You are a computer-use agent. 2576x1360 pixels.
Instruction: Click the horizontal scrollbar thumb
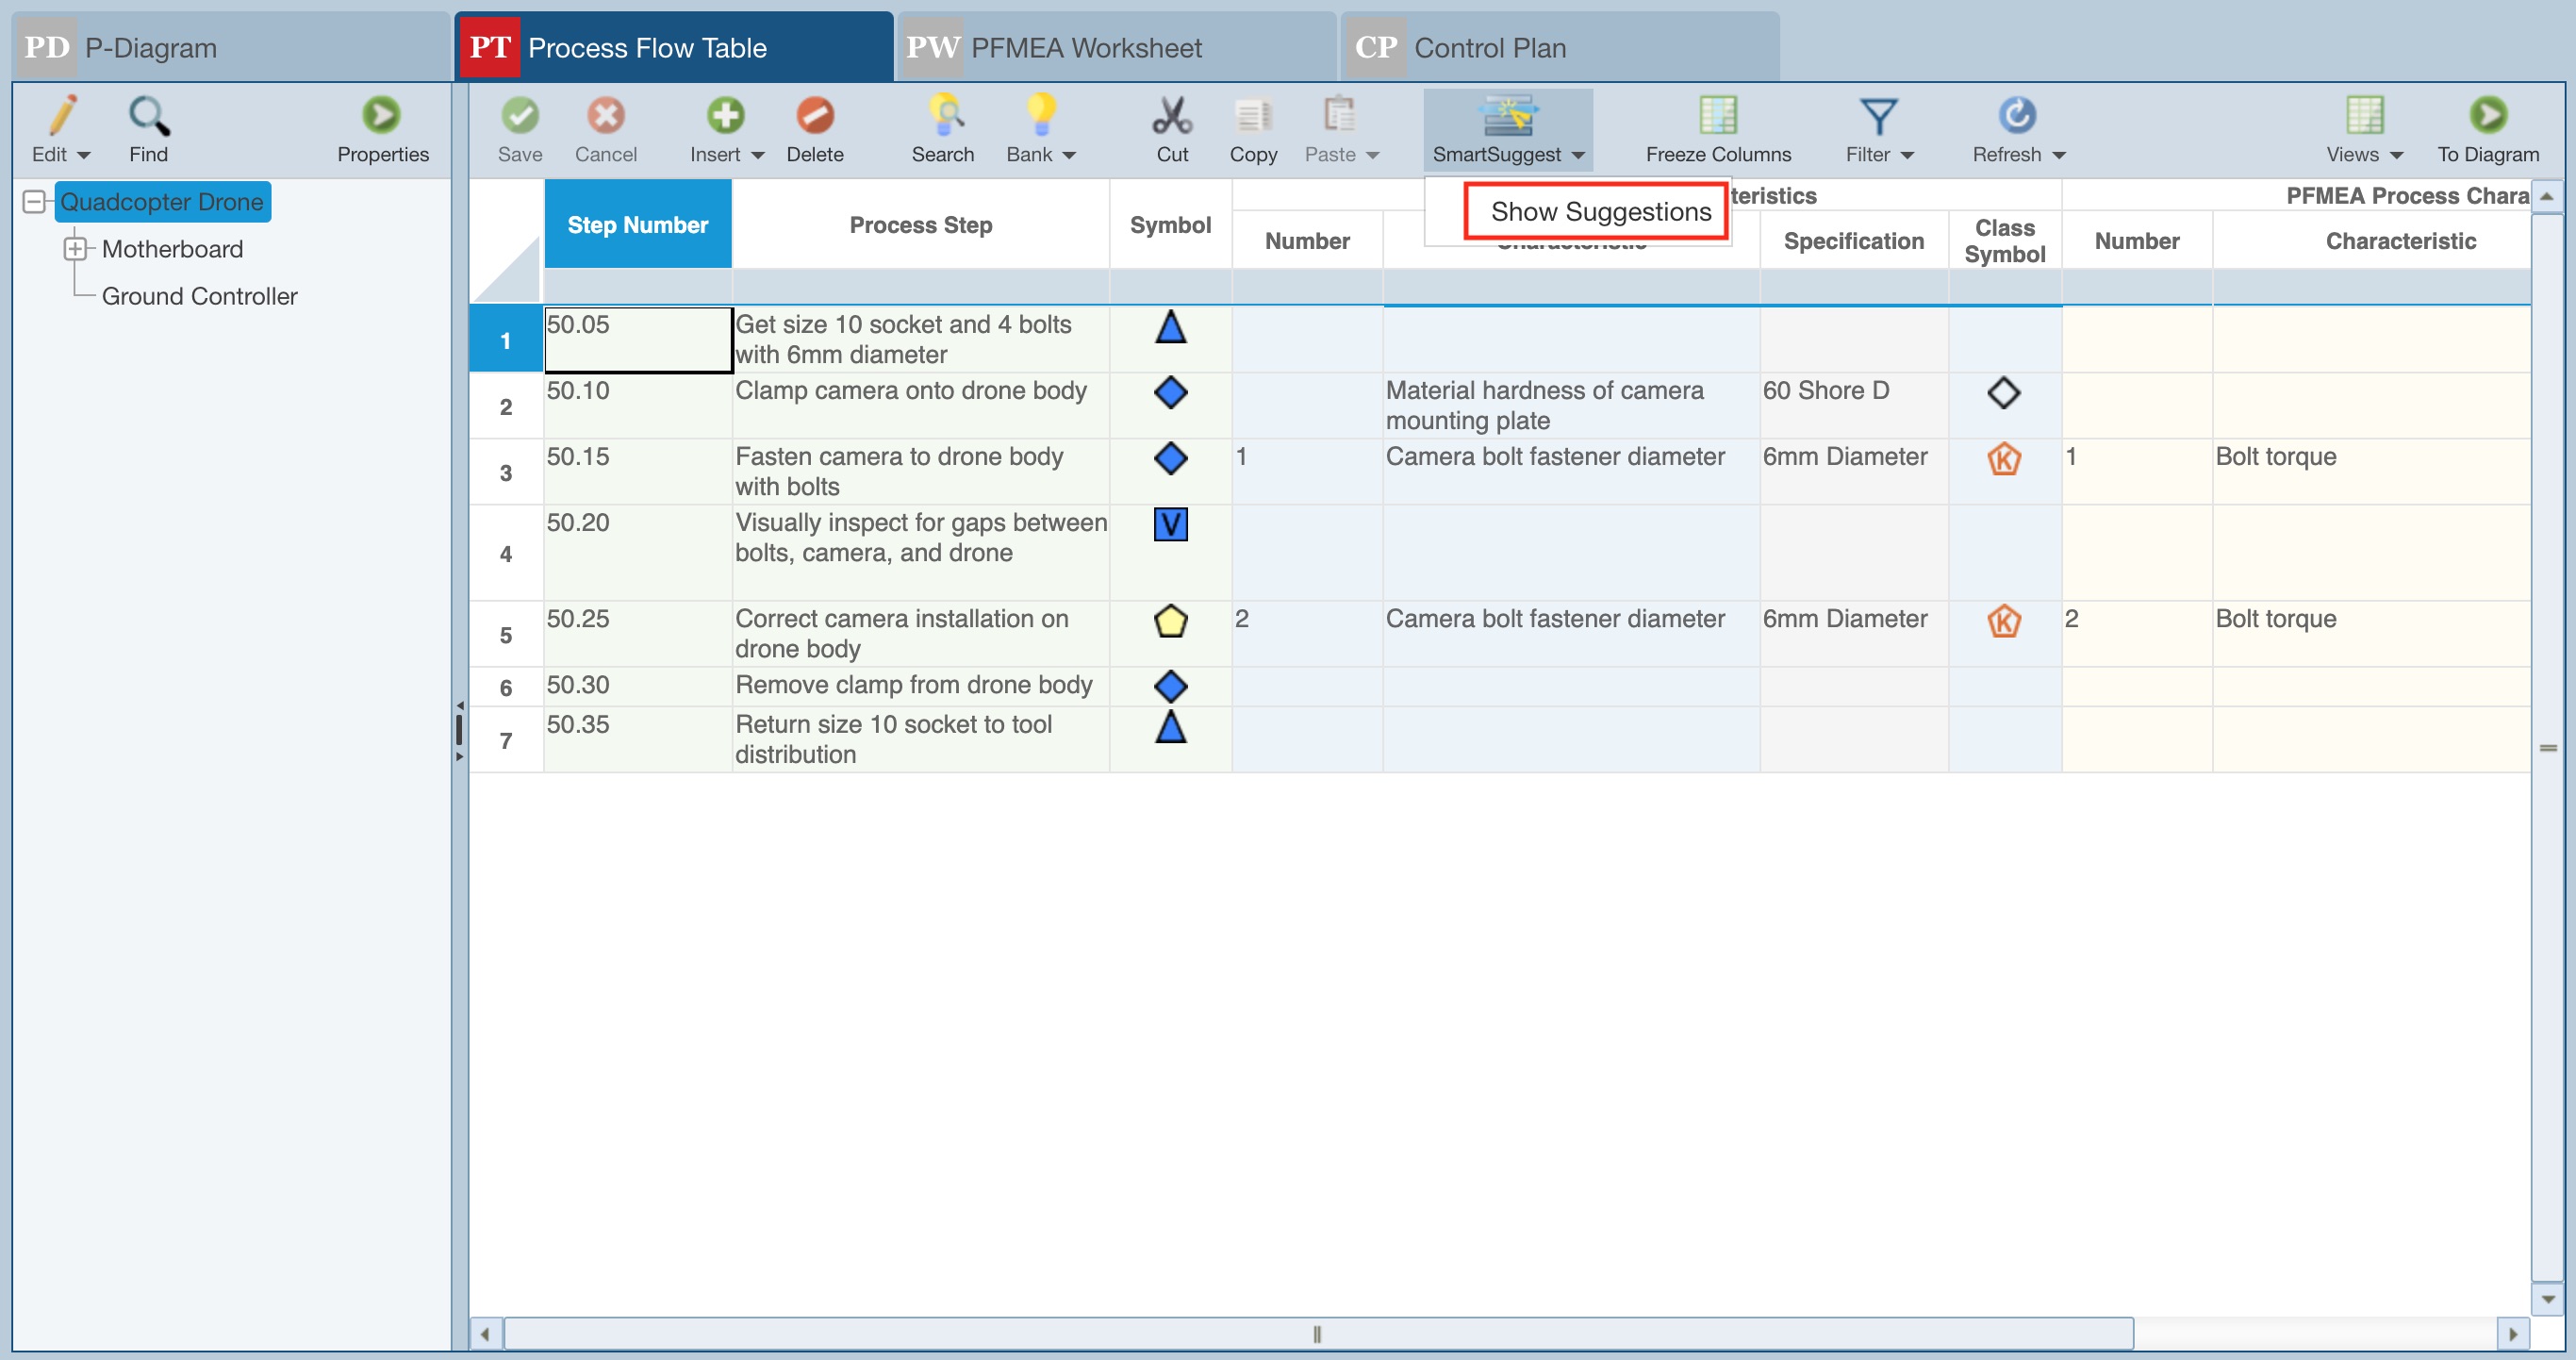tap(1316, 1333)
